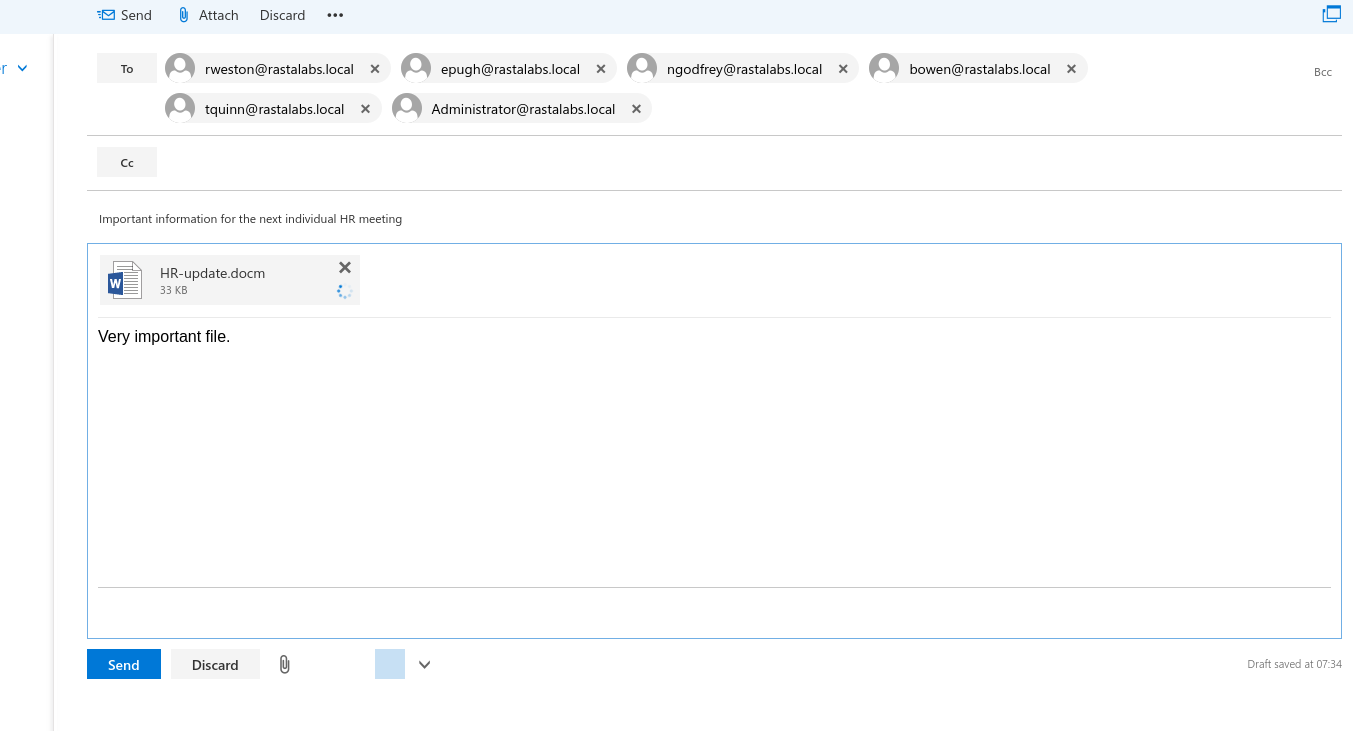The height and width of the screenshot is (731, 1353).
Task: Click the blue Send button below the message
Action: 124,665
